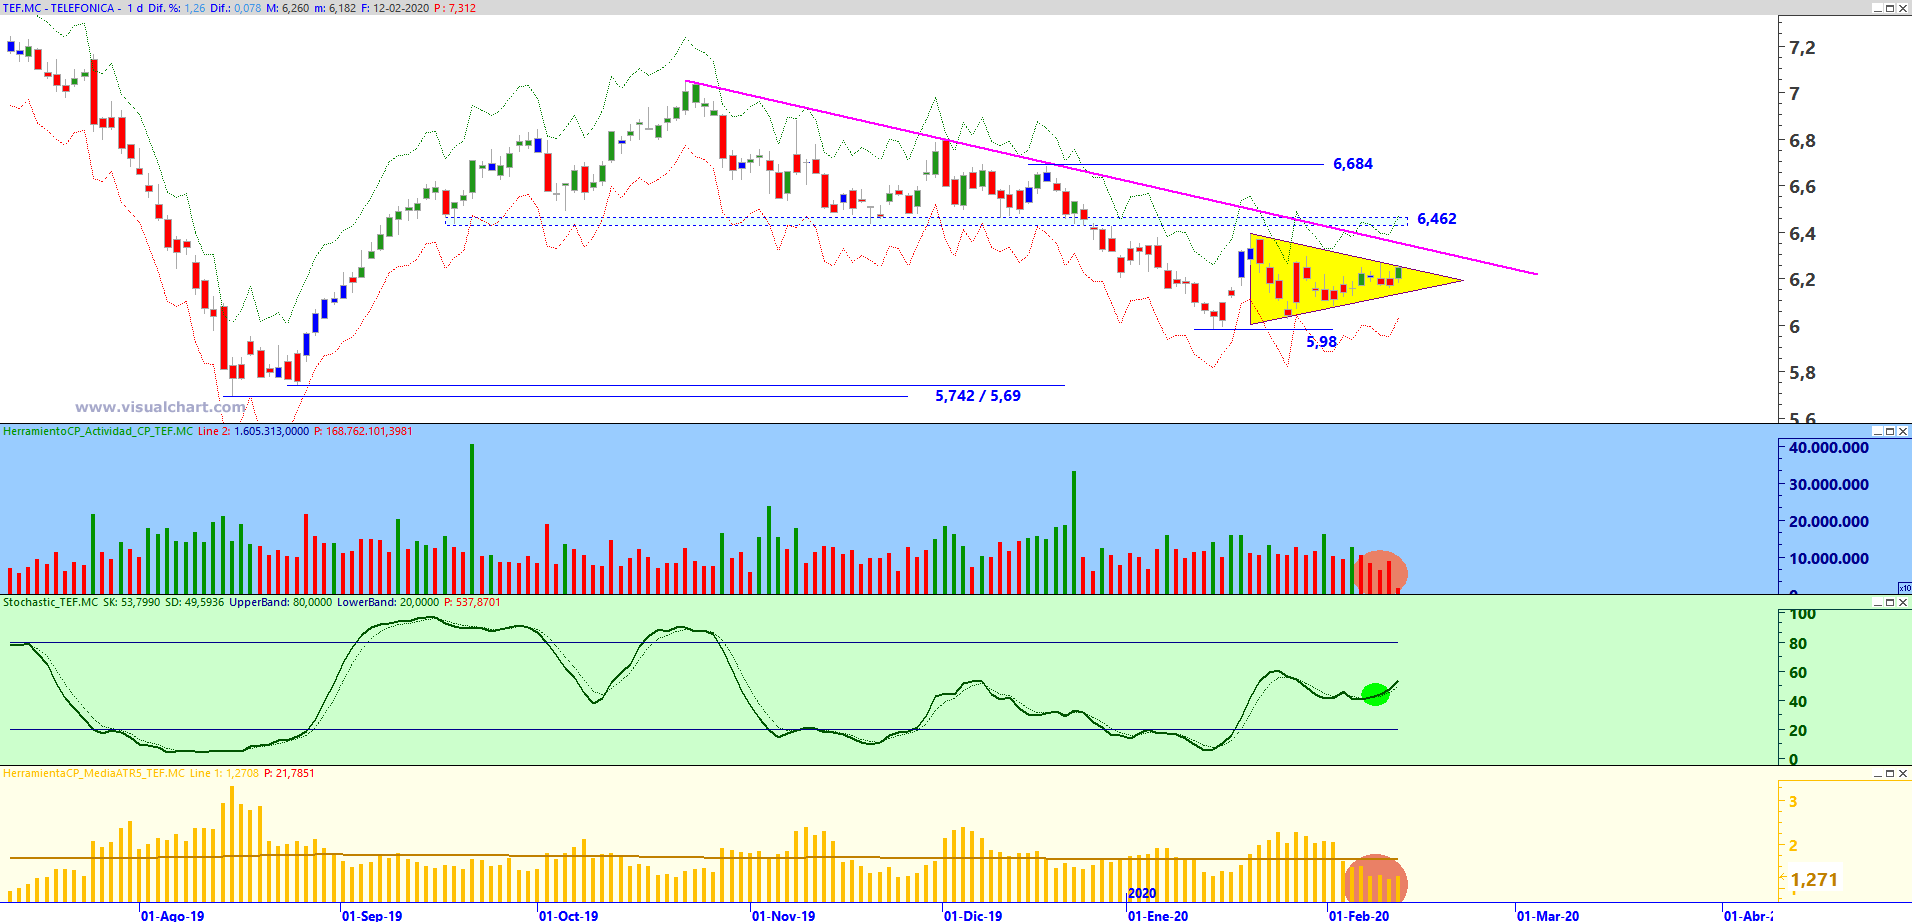This screenshot has height=922, width=1912.
Task: Click the 01-Feb-20 date on the time axis
Action: [1359, 915]
